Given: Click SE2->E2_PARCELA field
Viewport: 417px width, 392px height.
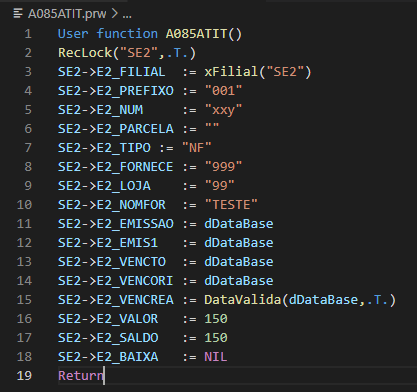Looking at the screenshot, I should (x=116, y=129).
